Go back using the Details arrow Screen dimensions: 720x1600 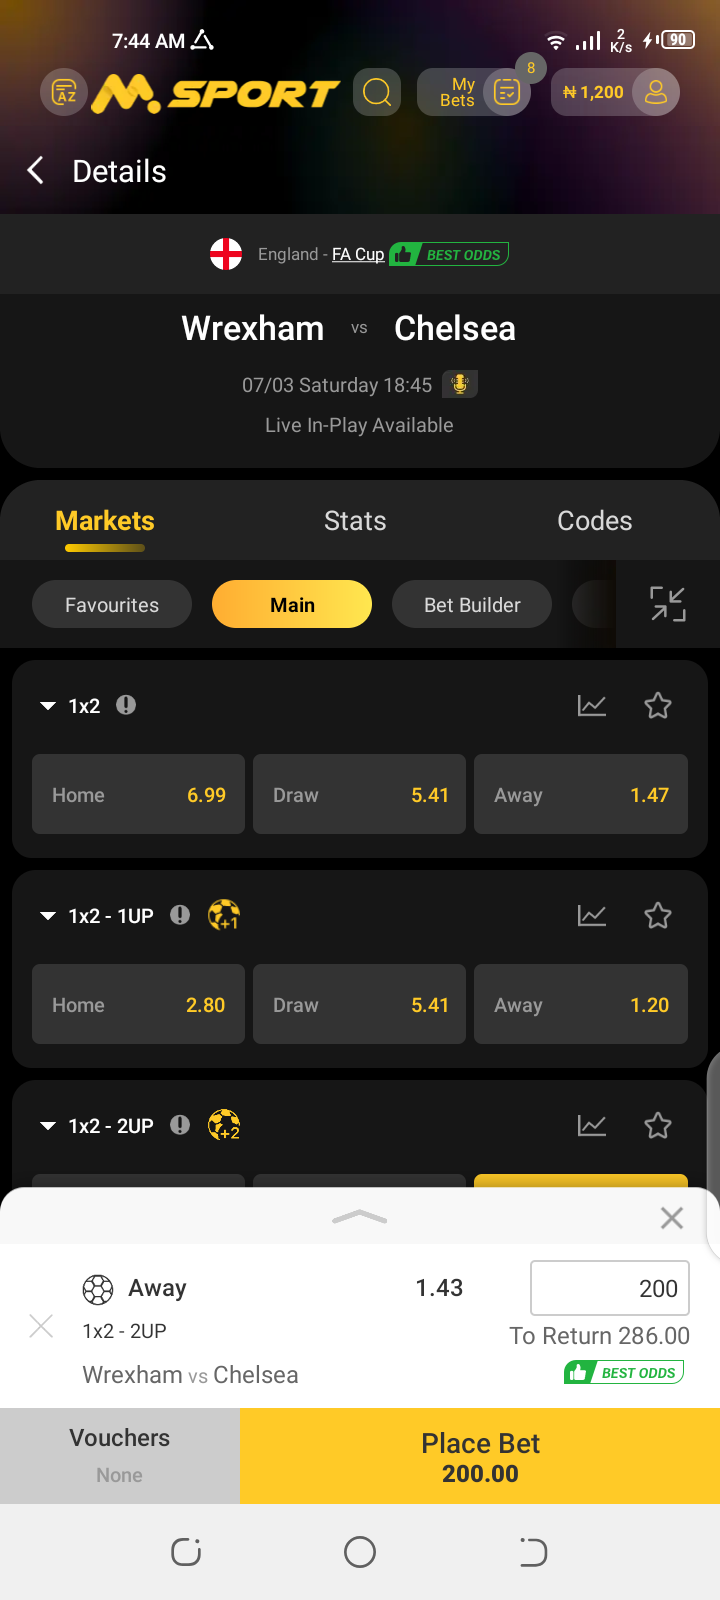[36, 171]
